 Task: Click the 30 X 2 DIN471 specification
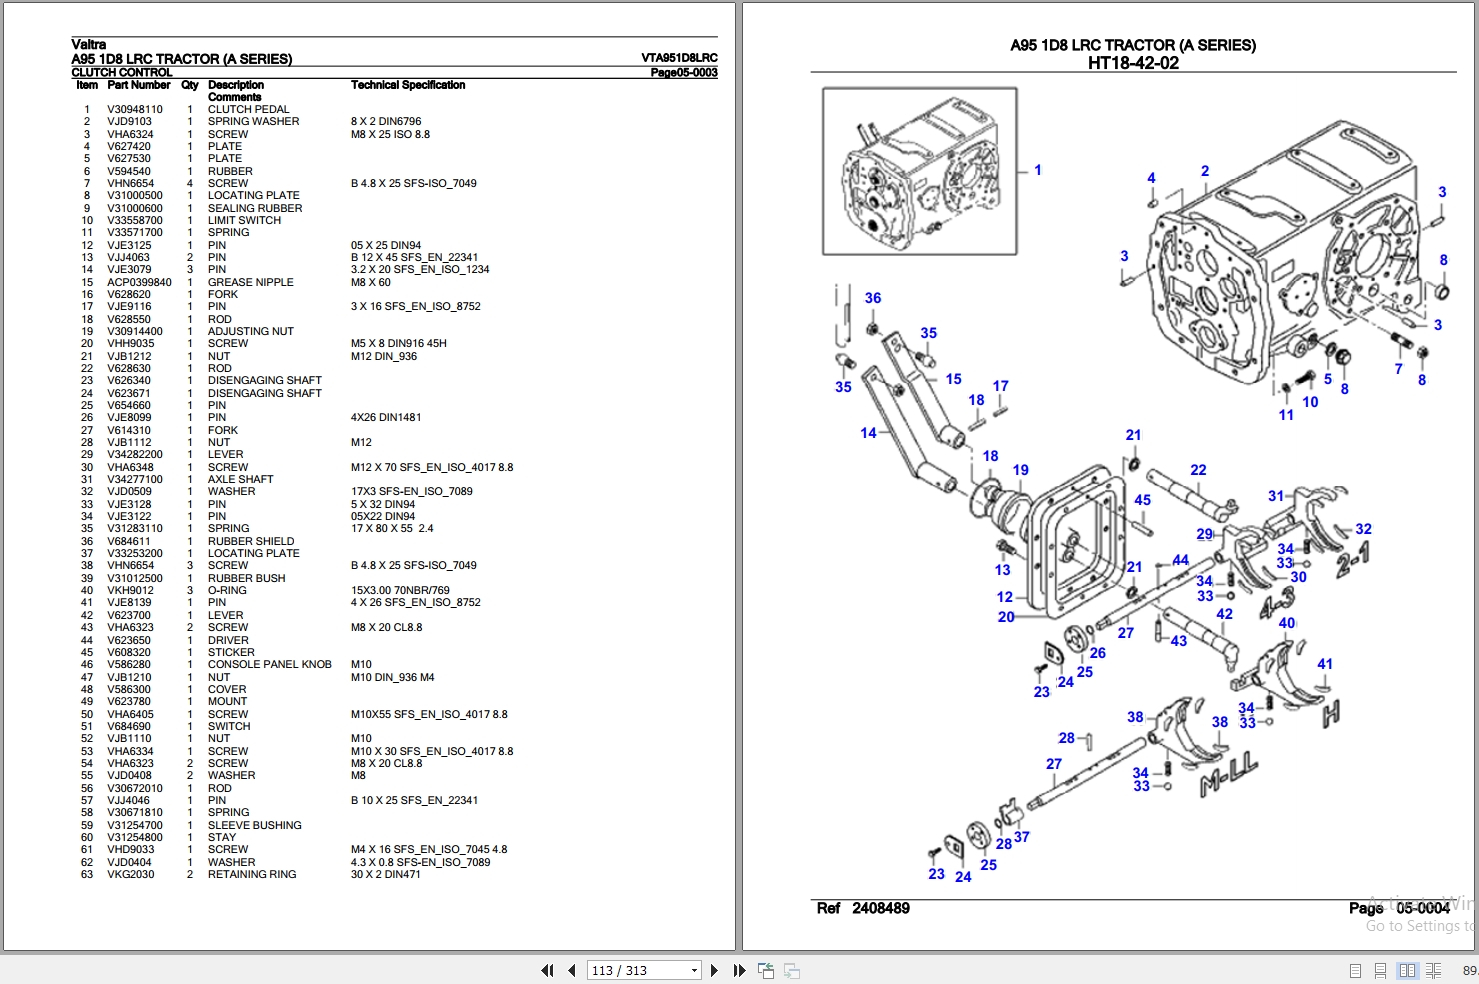pyautogui.click(x=386, y=874)
